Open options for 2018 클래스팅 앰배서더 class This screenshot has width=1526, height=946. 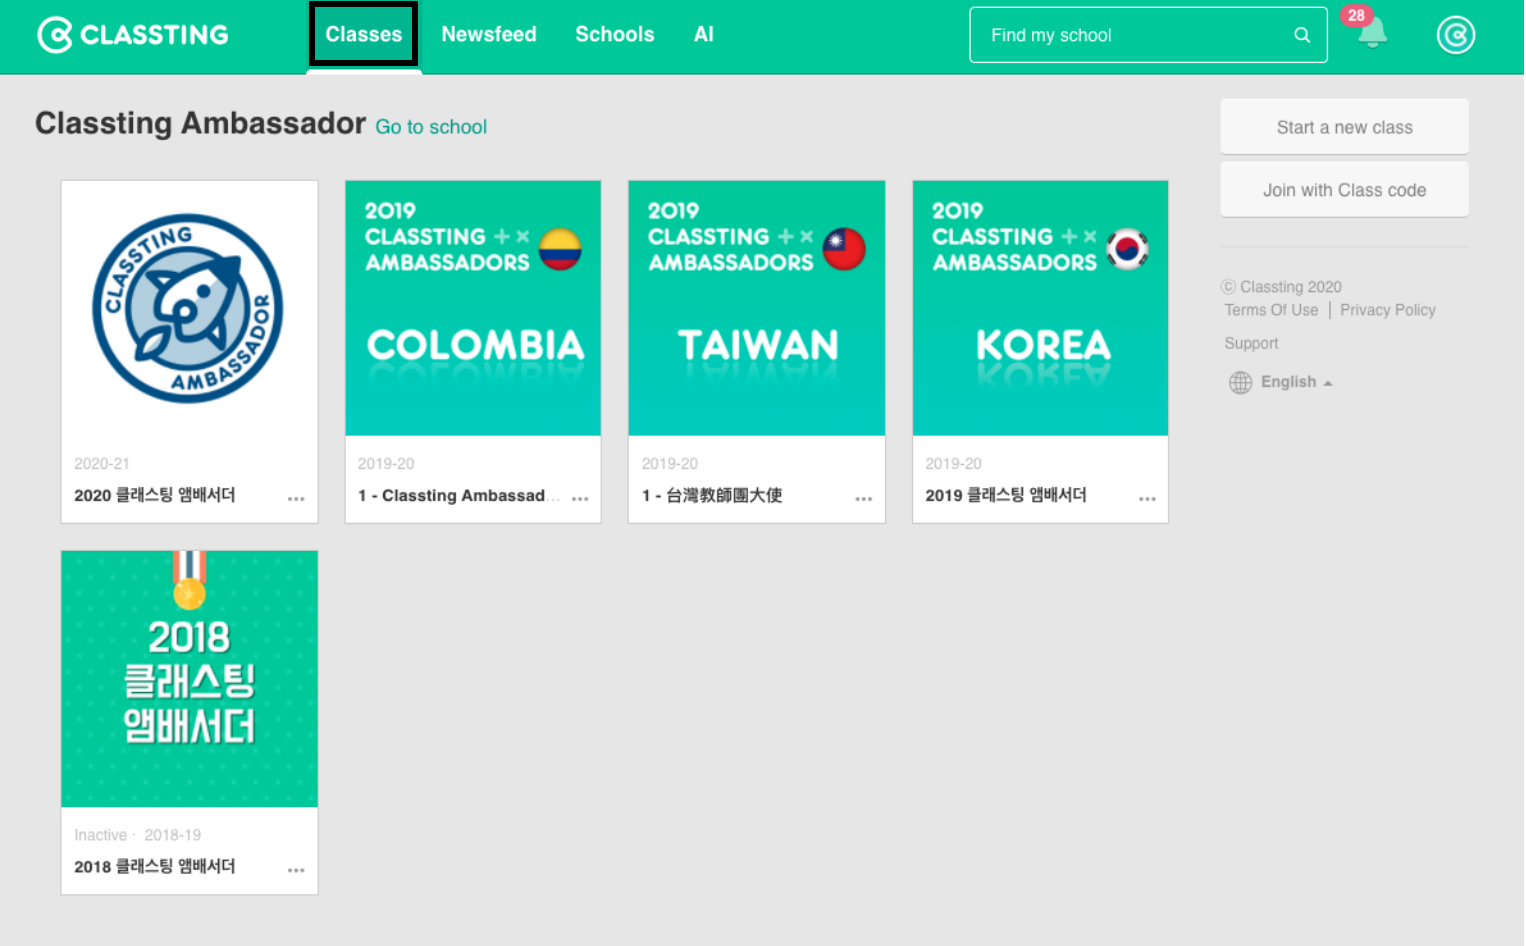pos(296,870)
